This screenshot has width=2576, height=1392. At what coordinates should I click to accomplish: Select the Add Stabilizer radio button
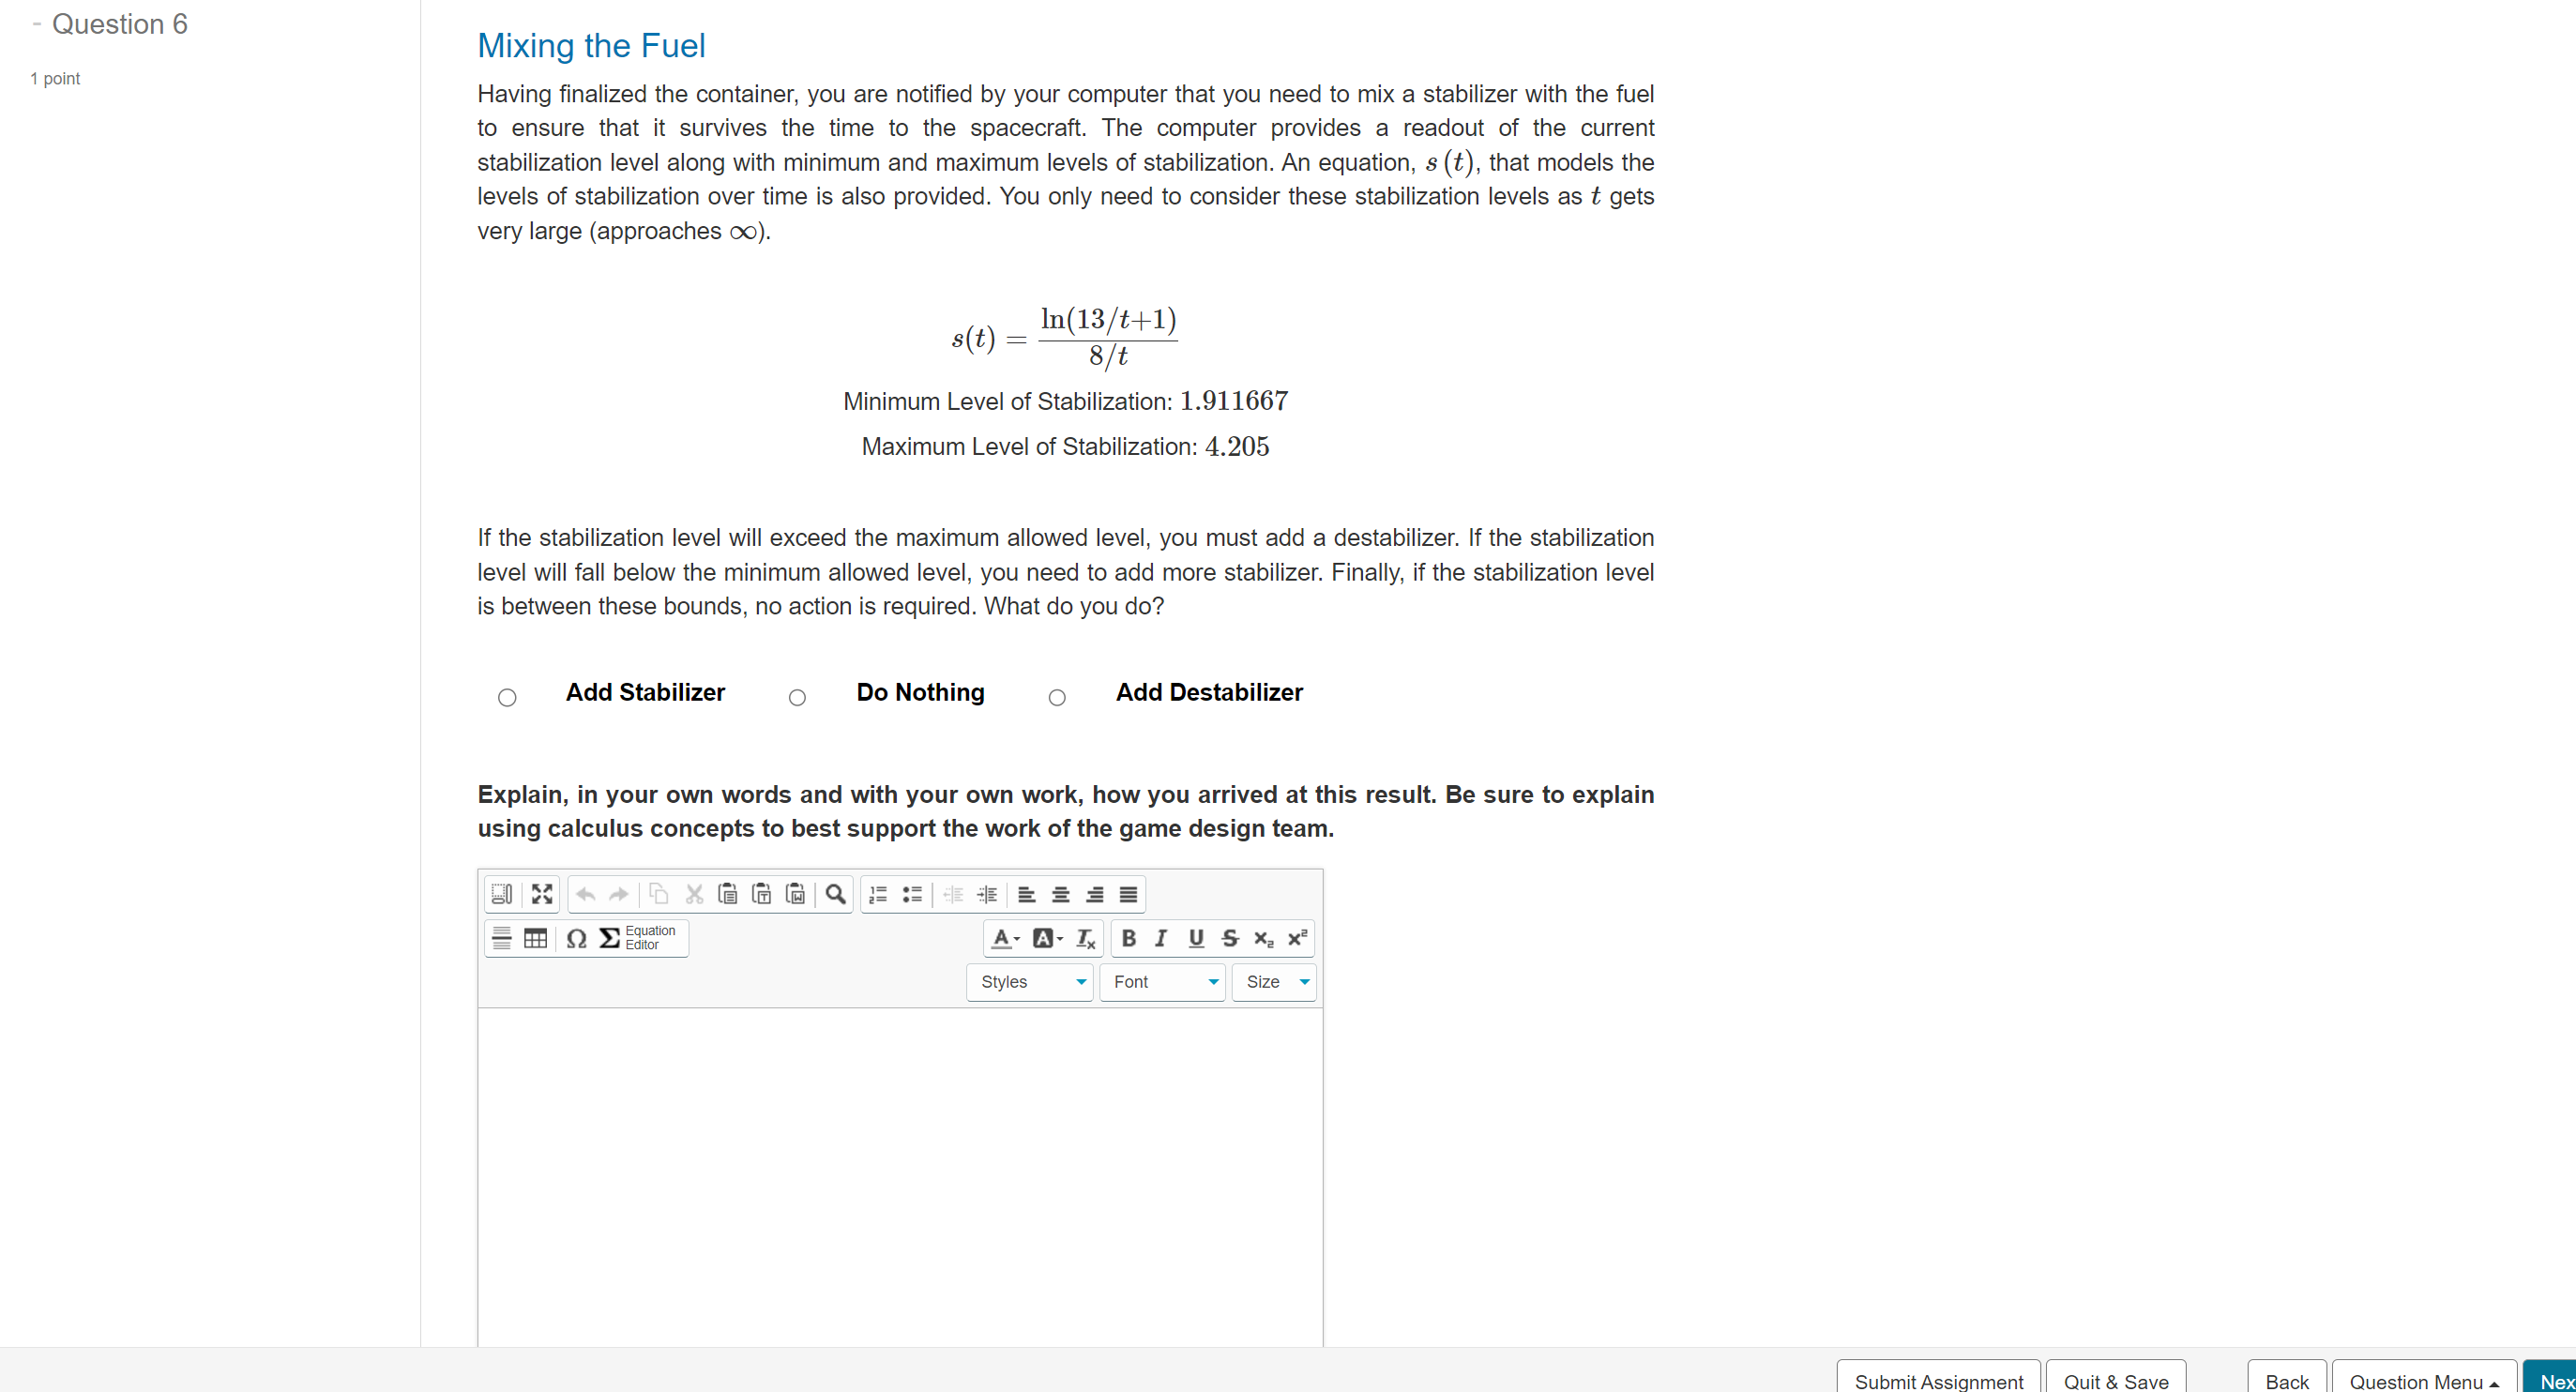tap(507, 697)
